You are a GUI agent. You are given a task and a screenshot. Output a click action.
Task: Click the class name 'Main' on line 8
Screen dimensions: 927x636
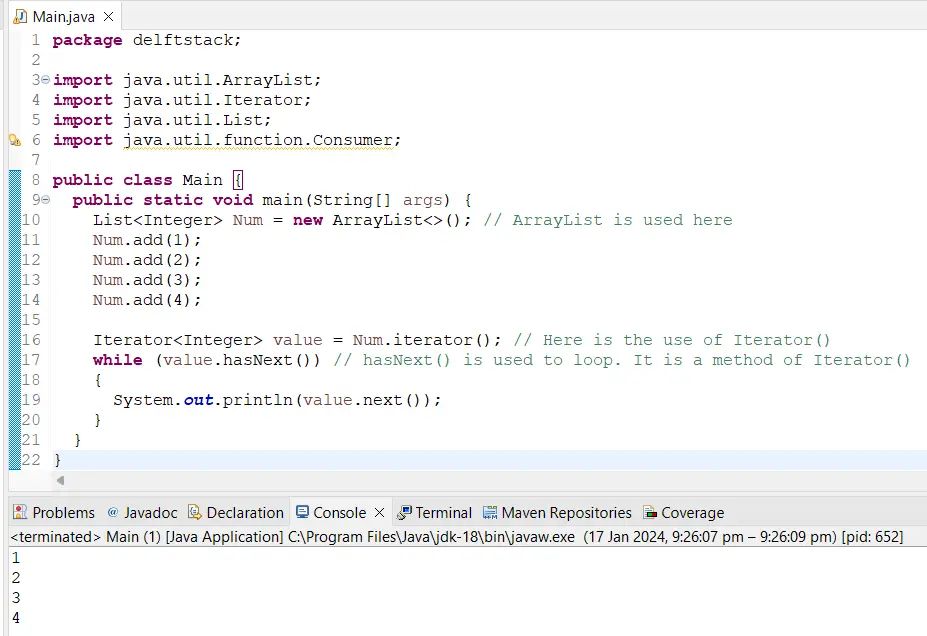[202, 180]
